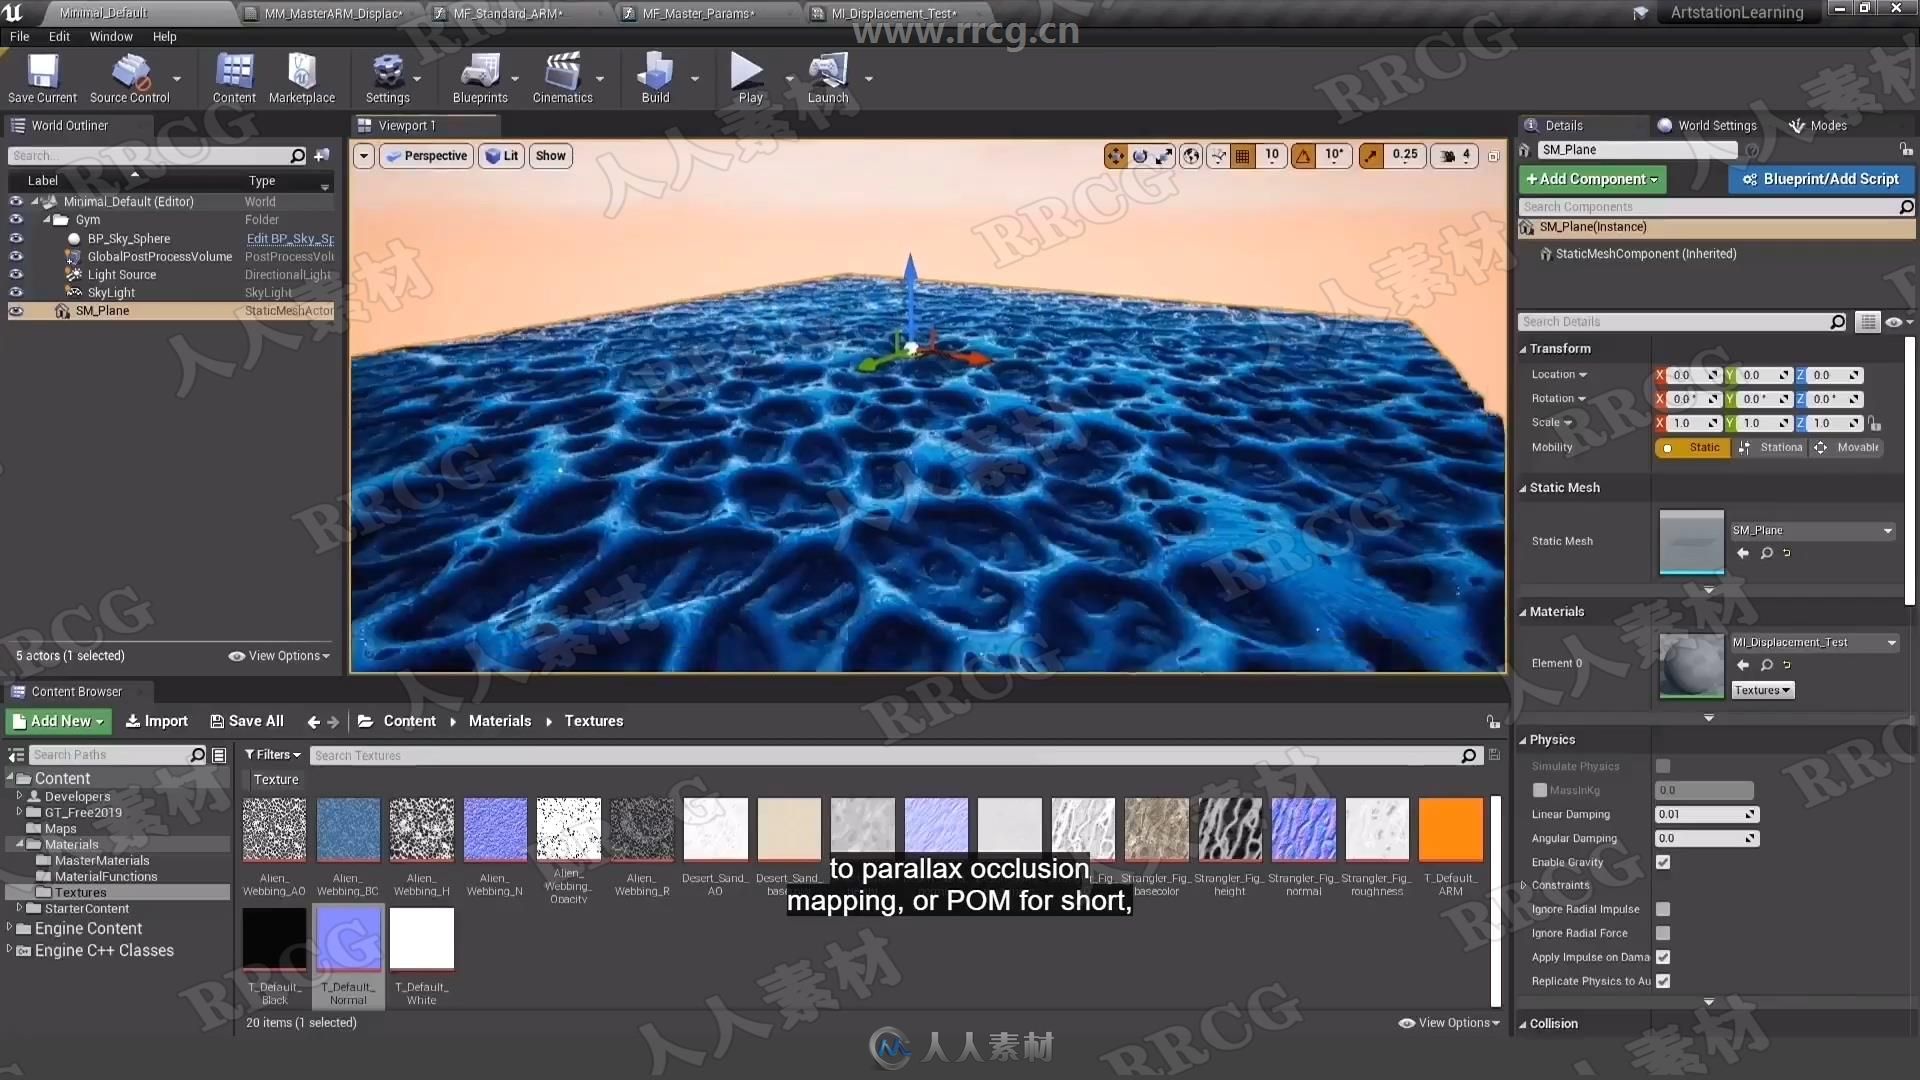Screen dimensions: 1920x1080
Task: Browse to the SM_Plane mesh with the magnifier icon
Action: point(1767,553)
